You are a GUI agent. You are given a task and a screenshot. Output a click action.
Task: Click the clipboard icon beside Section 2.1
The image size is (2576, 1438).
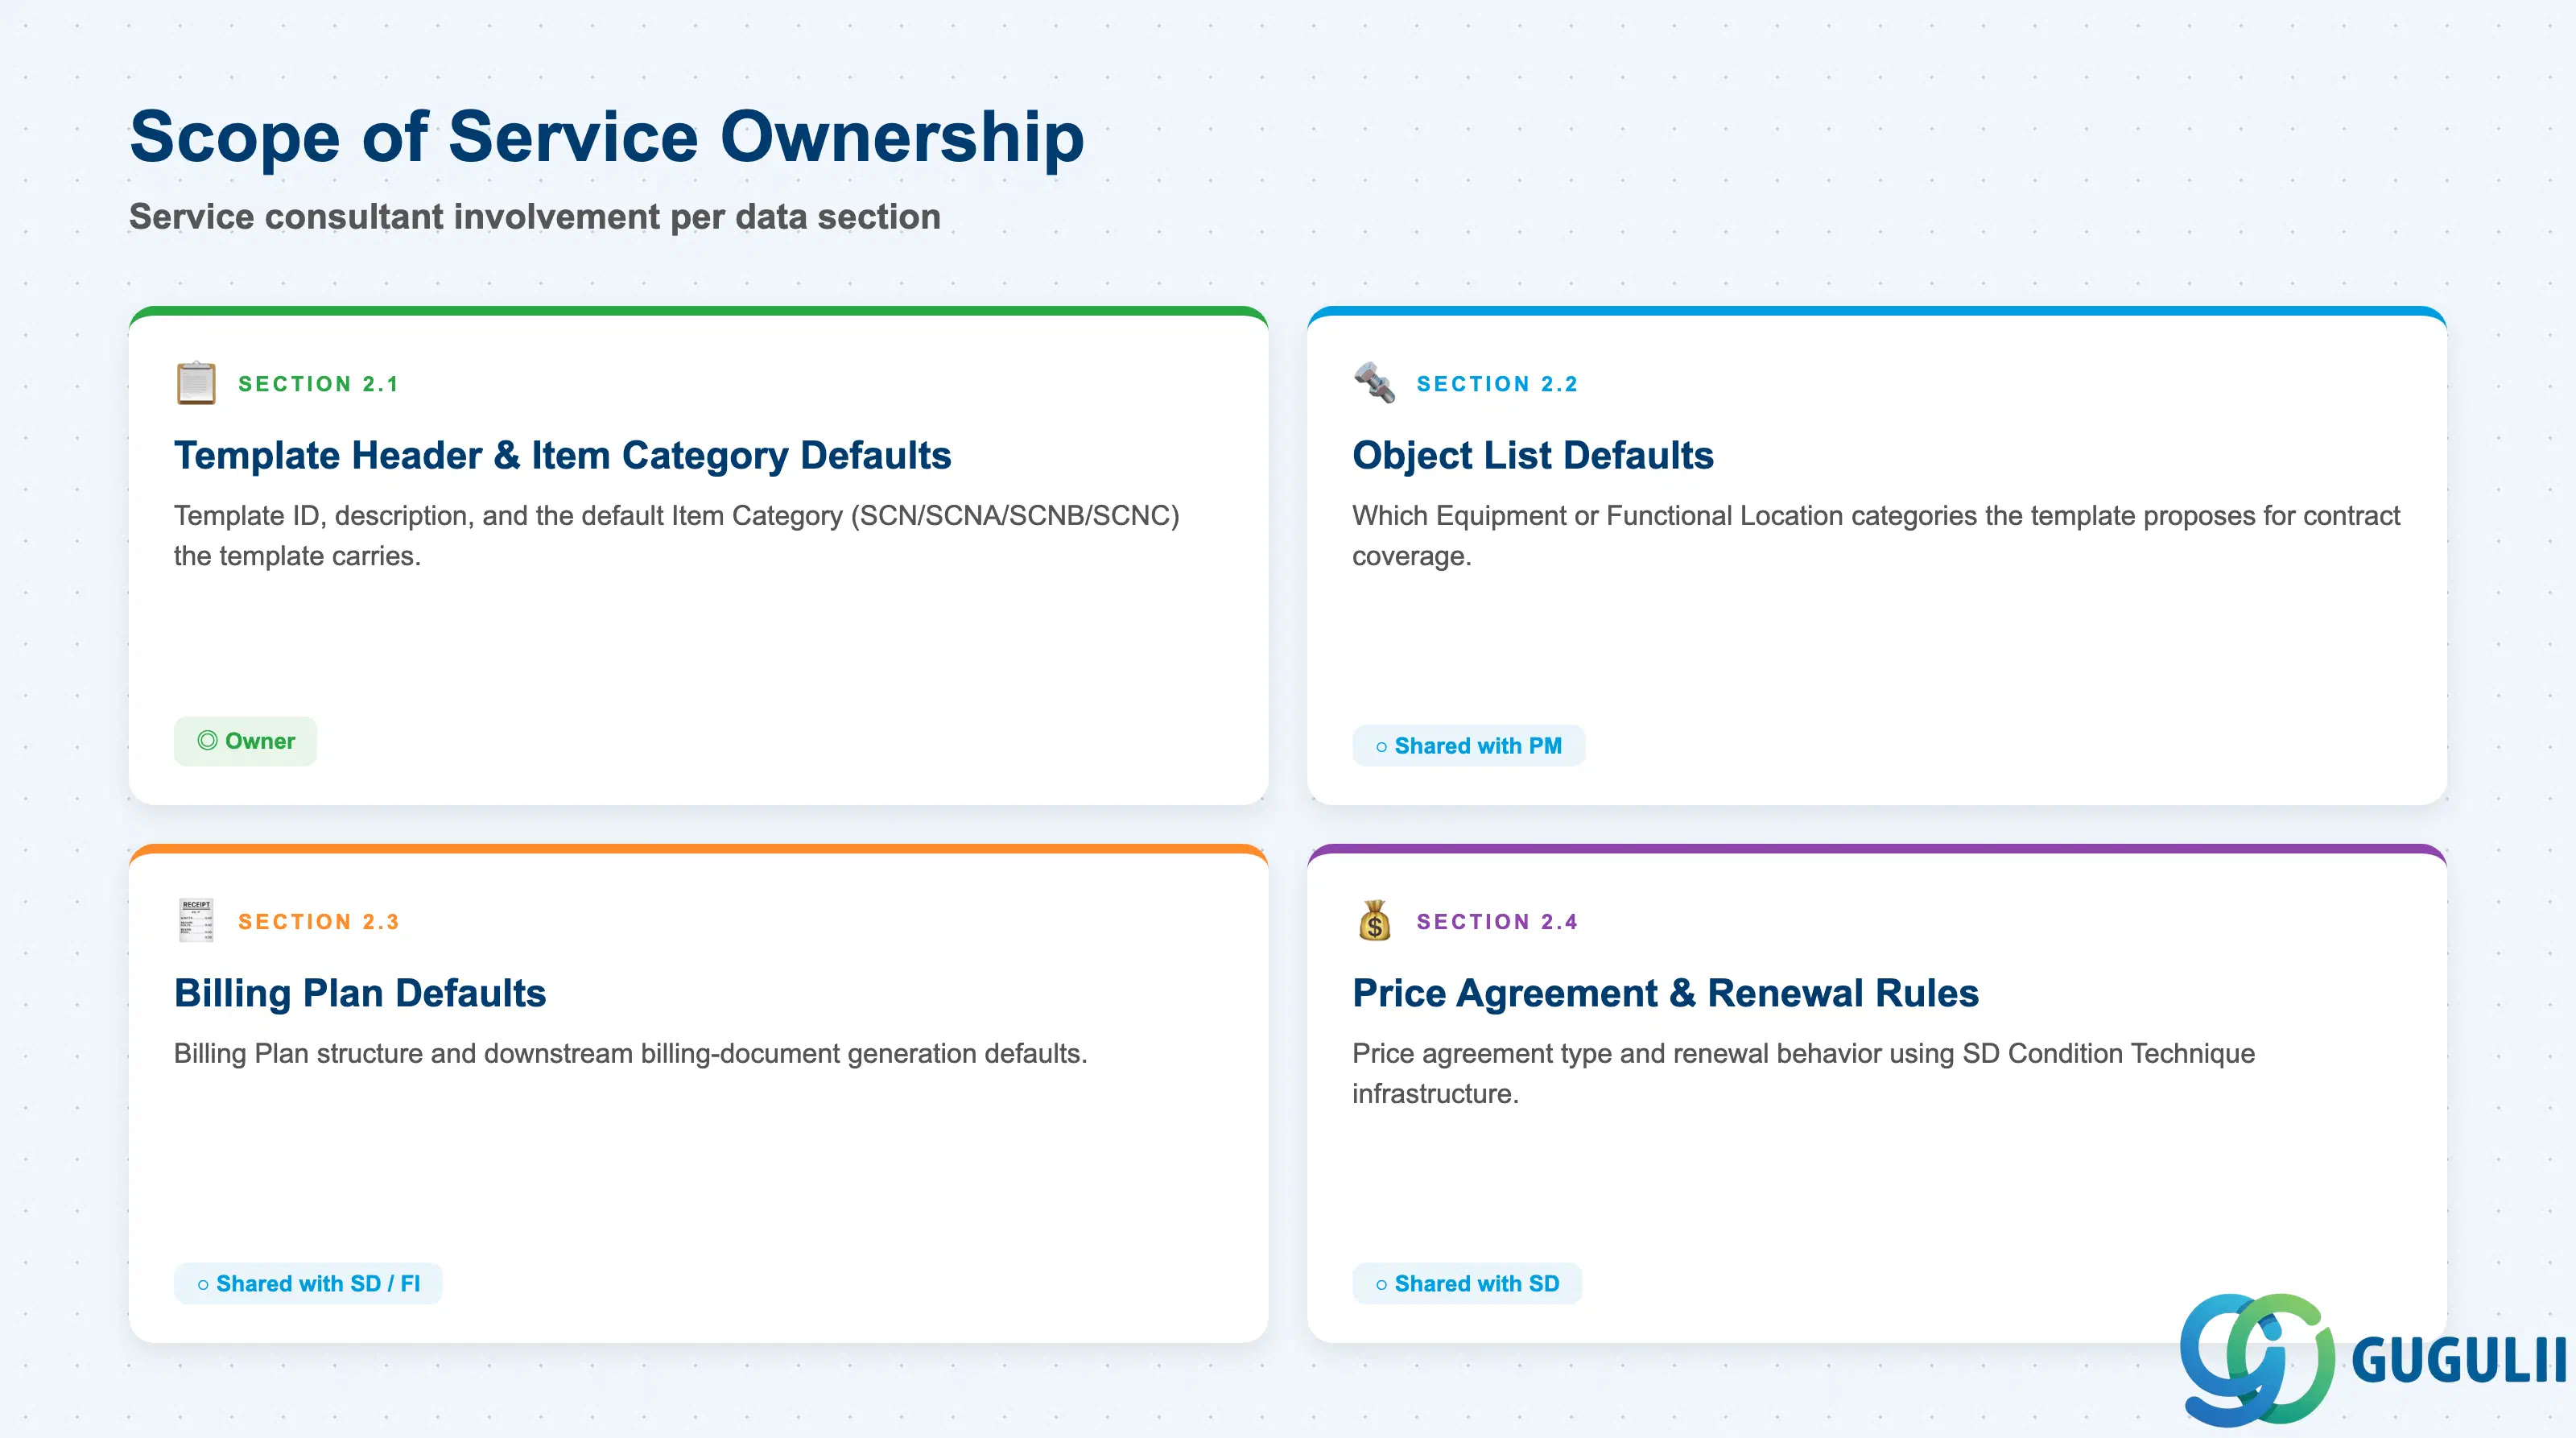tap(196, 383)
